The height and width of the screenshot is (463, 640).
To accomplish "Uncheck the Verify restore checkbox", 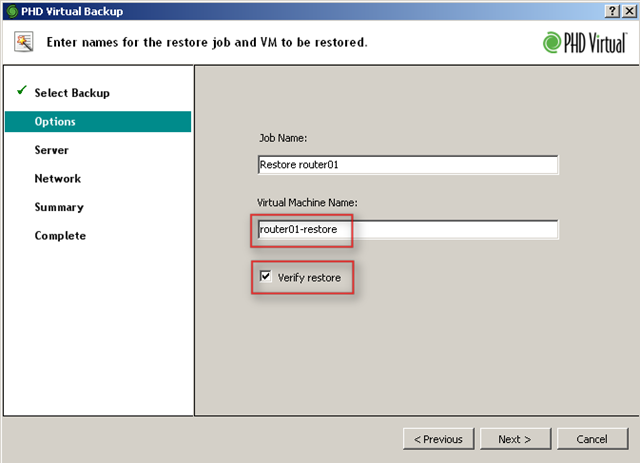I will click(x=266, y=277).
